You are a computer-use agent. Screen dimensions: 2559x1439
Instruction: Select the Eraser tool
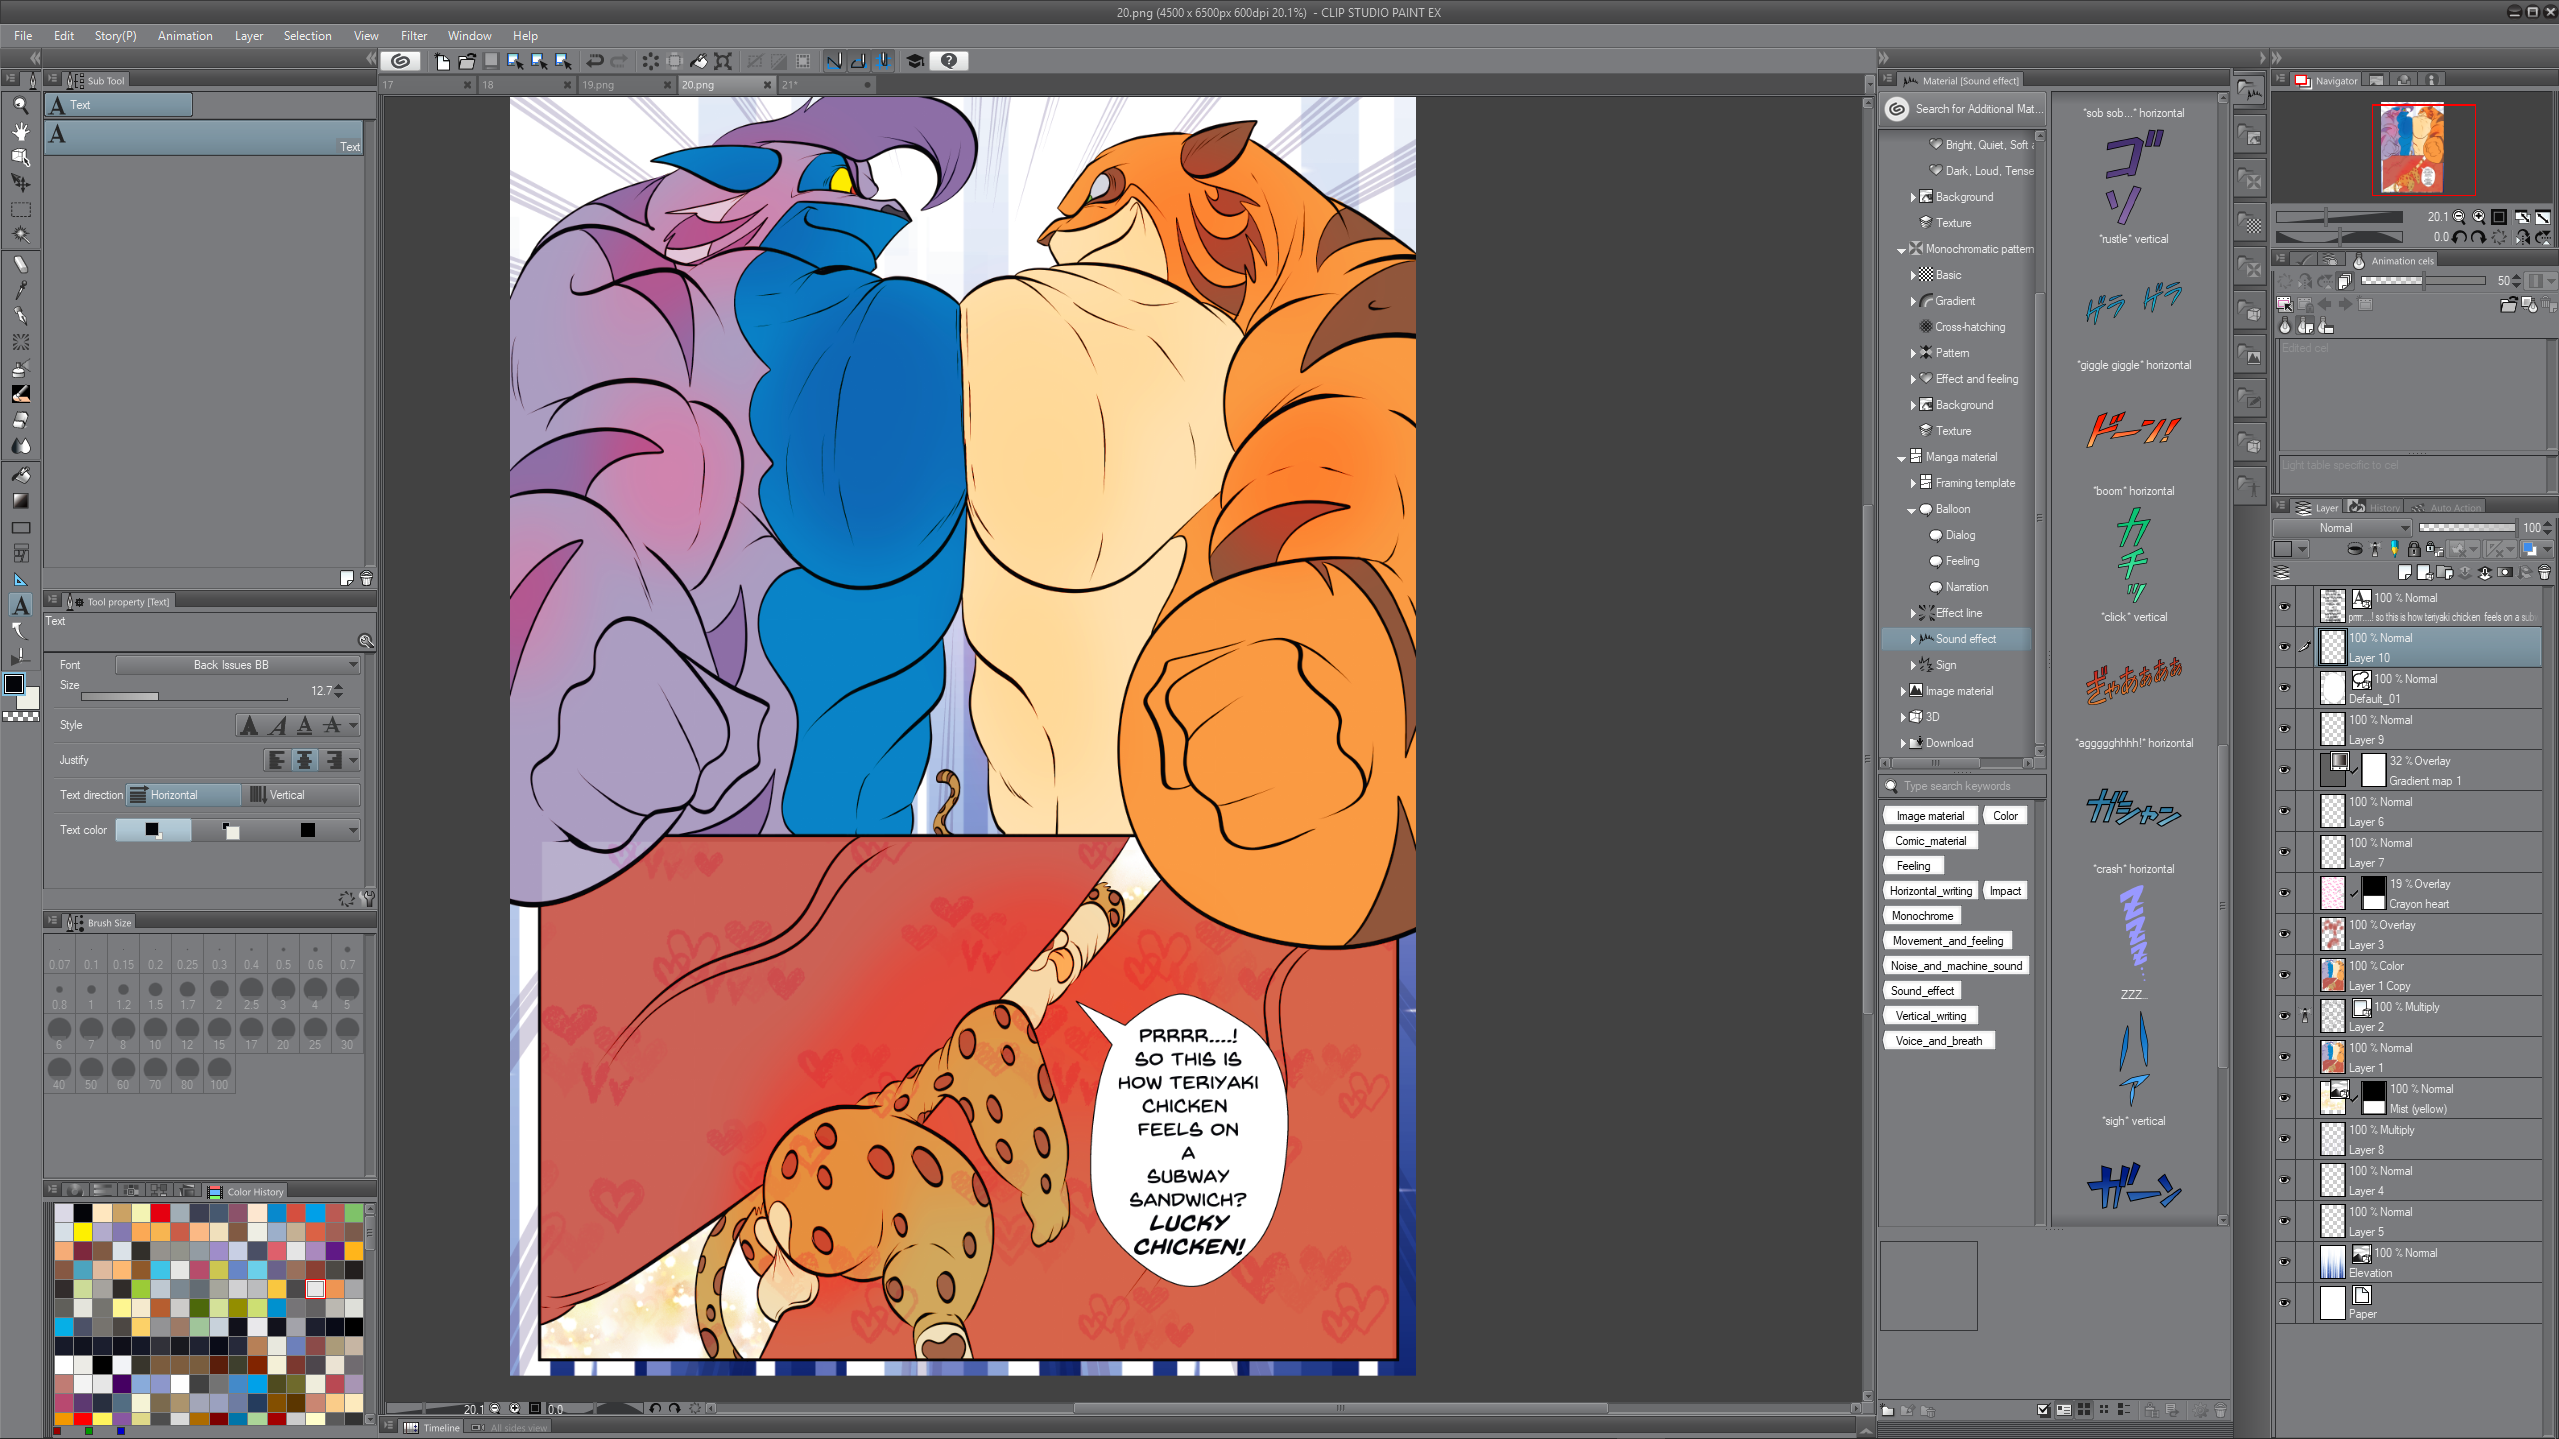coord(20,420)
